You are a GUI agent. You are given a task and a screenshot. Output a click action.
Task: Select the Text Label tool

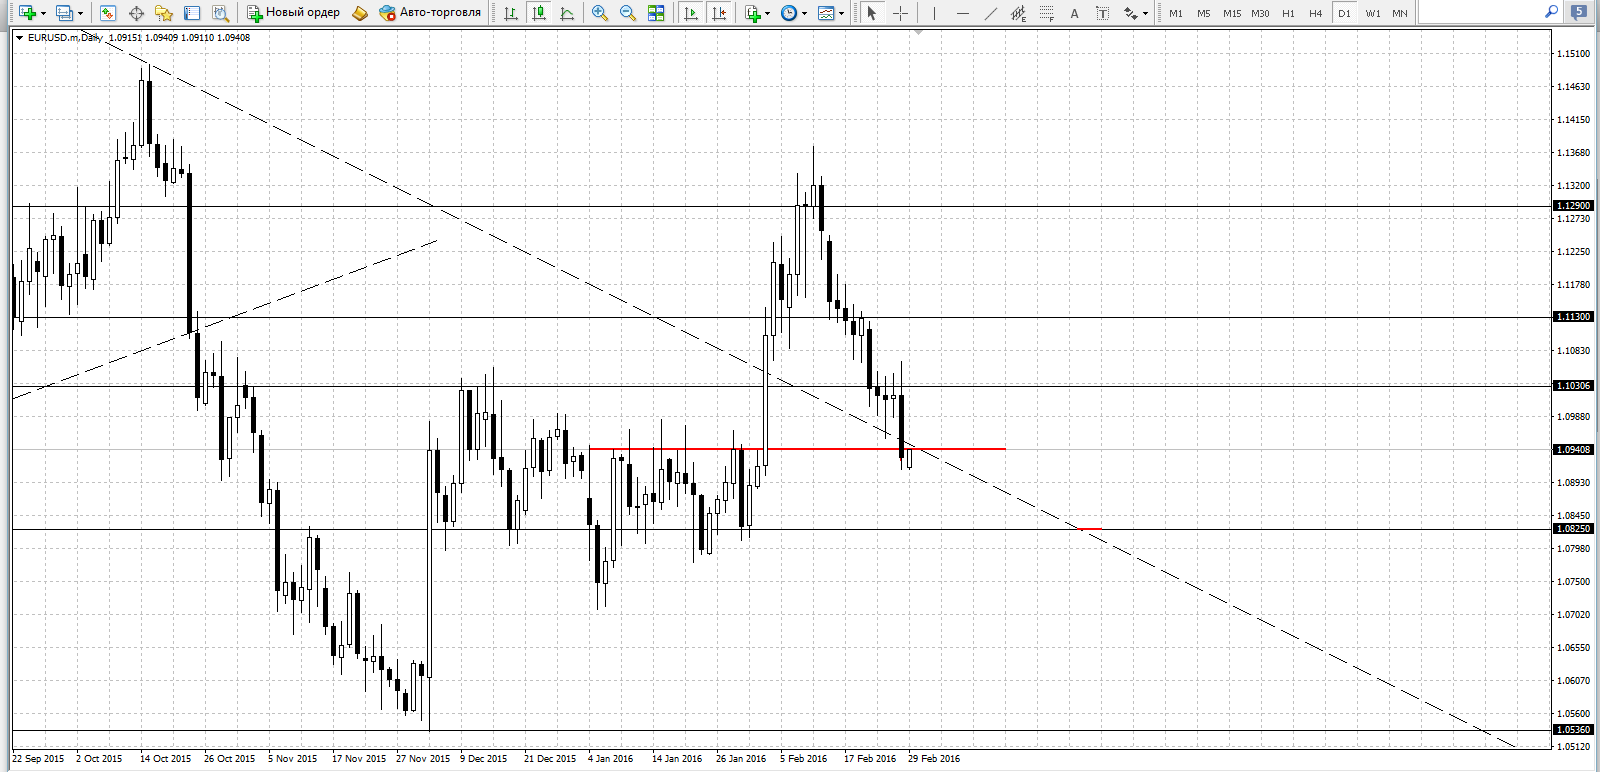[1102, 13]
